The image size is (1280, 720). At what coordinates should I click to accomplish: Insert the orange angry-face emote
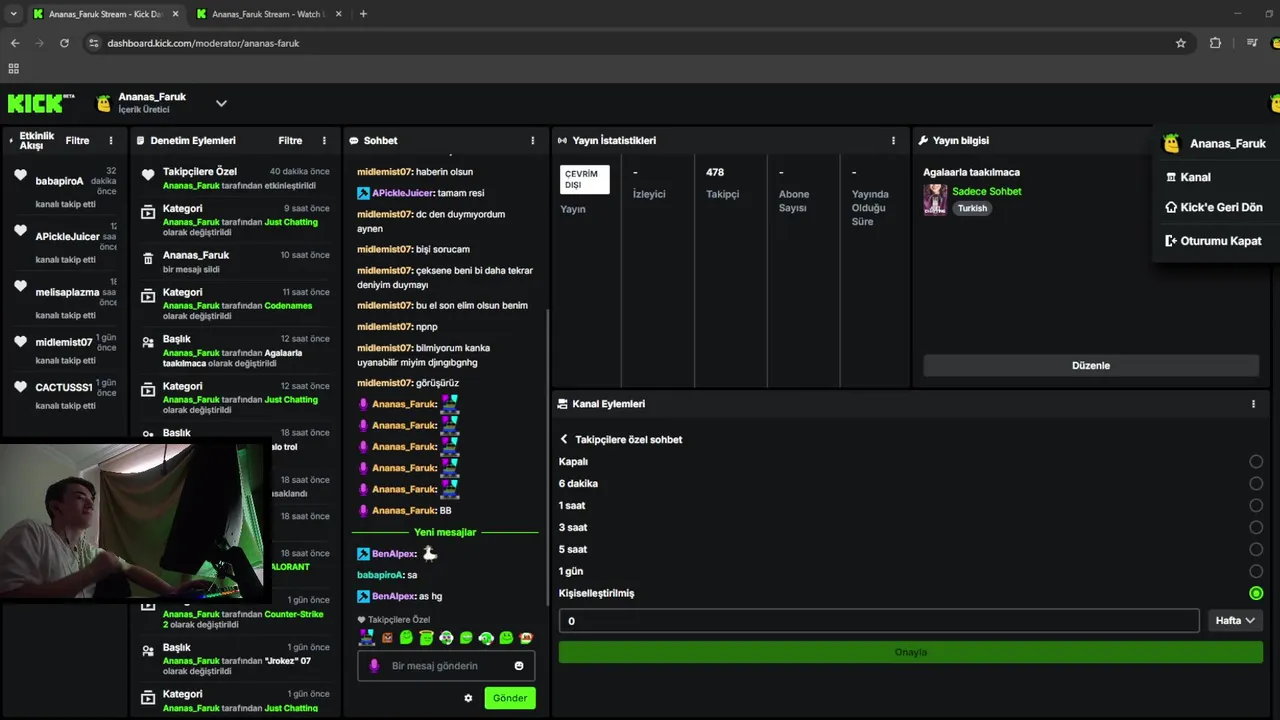click(x=387, y=638)
